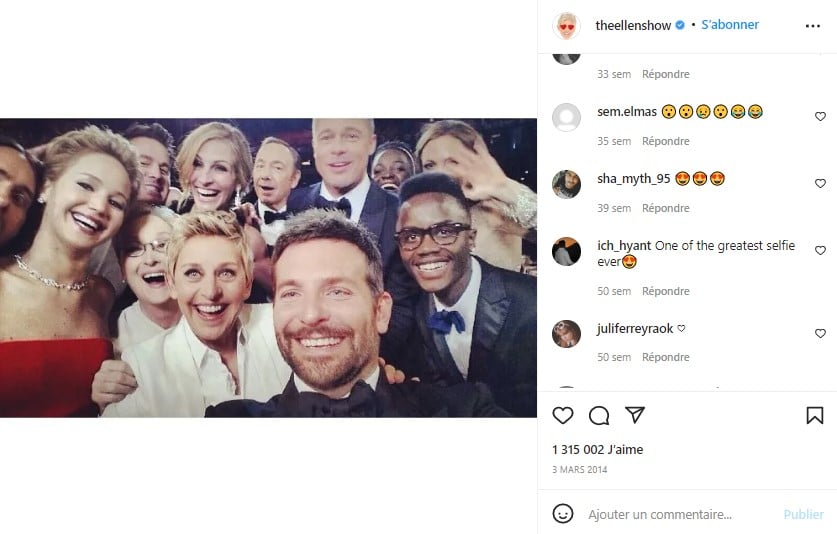Screen dimensions: 837x534
Task: Open the three-dot more options menu
Action: click(812, 26)
